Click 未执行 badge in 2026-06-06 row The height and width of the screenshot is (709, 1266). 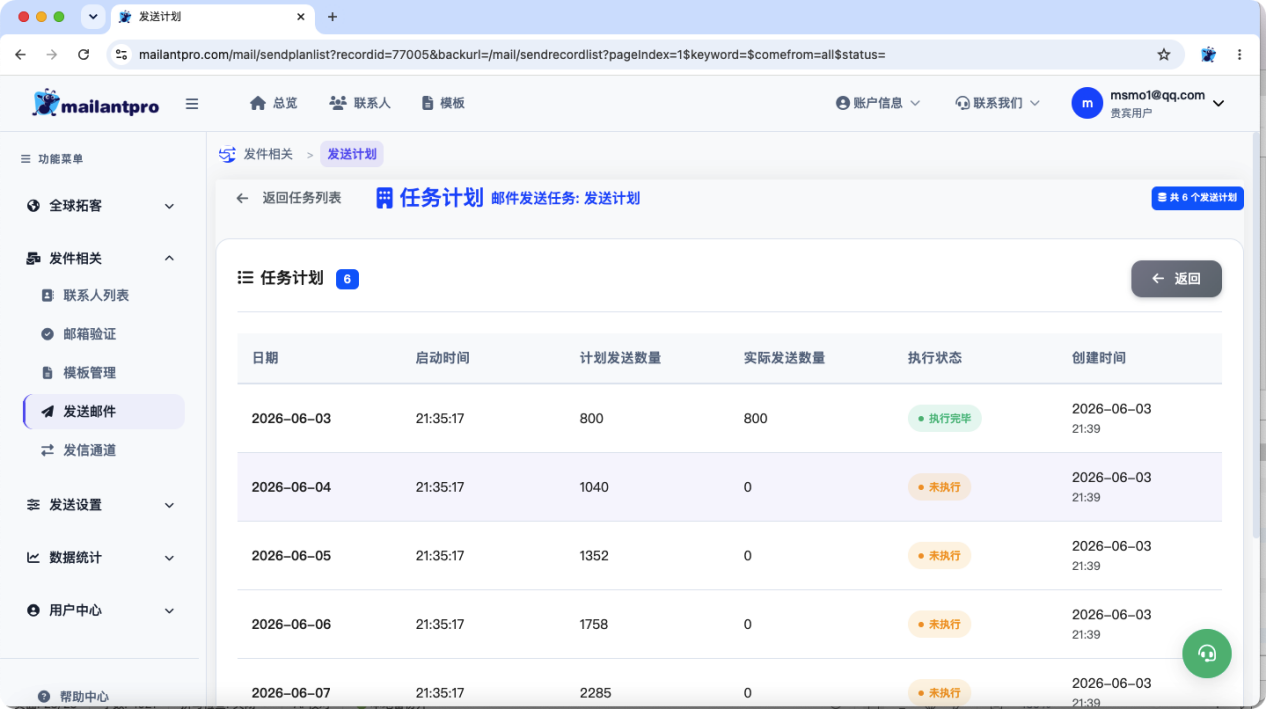939,624
